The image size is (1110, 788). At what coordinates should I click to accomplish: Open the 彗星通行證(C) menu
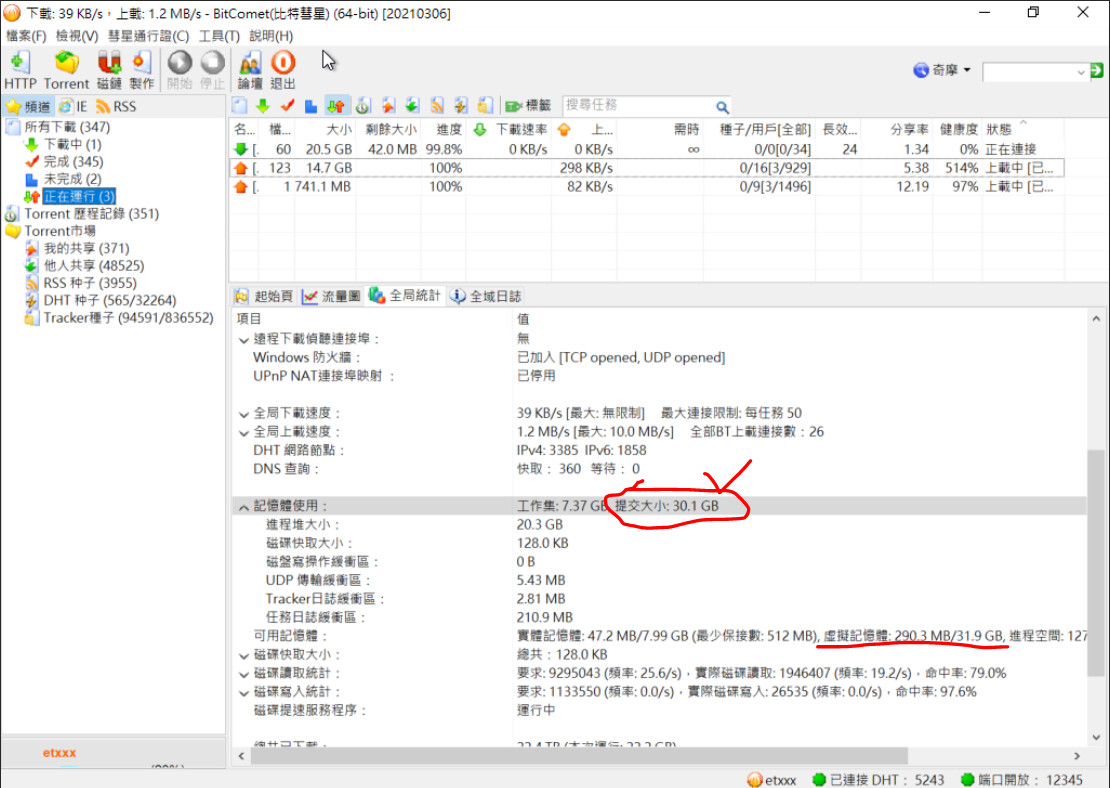coord(149,35)
